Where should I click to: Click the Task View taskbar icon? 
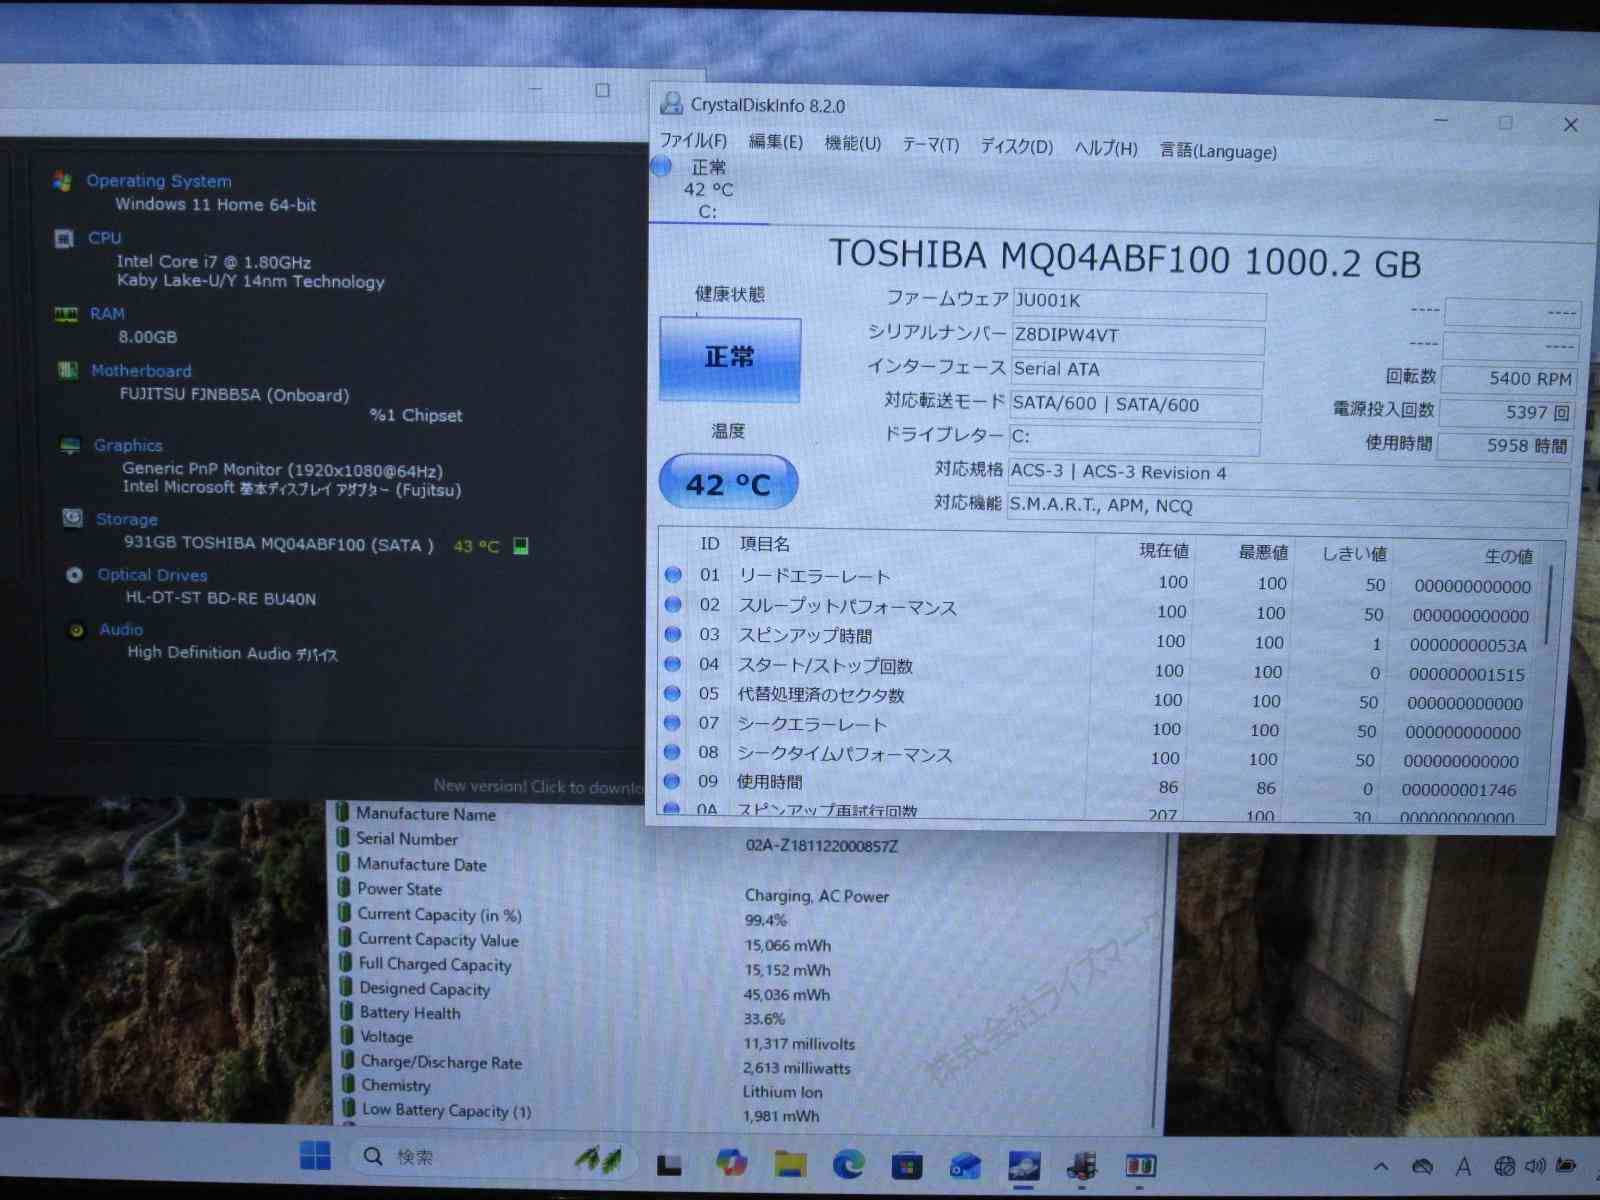click(x=669, y=1164)
